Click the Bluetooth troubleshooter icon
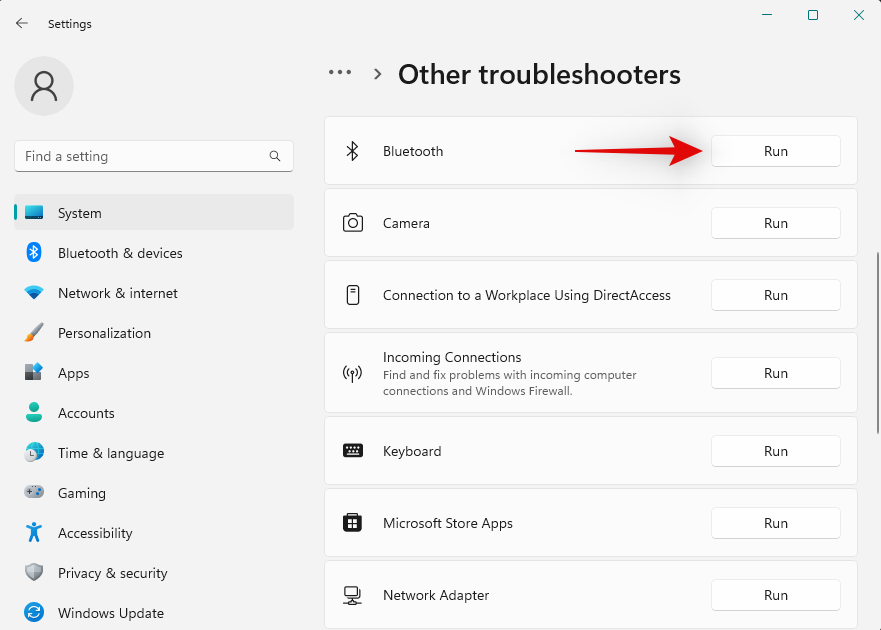Screen dimensions: 881x630 pos(352,151)
